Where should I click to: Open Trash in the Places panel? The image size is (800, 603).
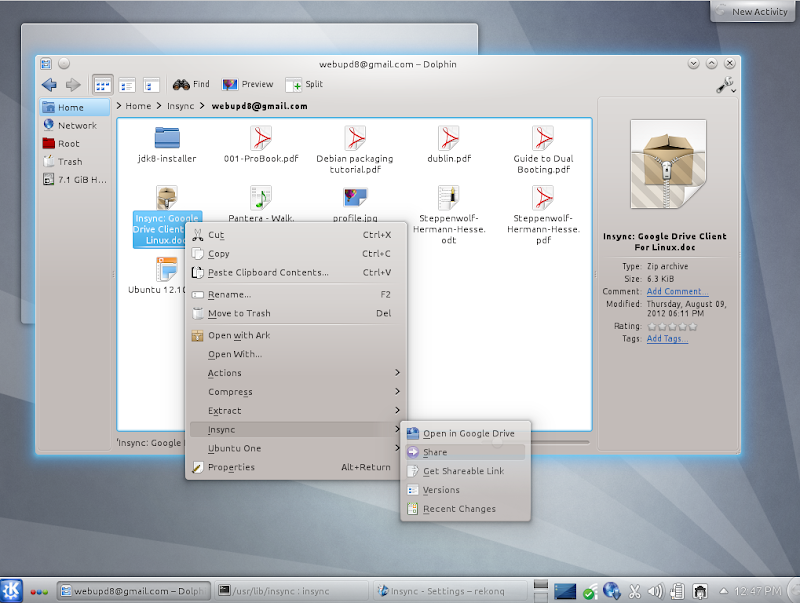point(75,161)
